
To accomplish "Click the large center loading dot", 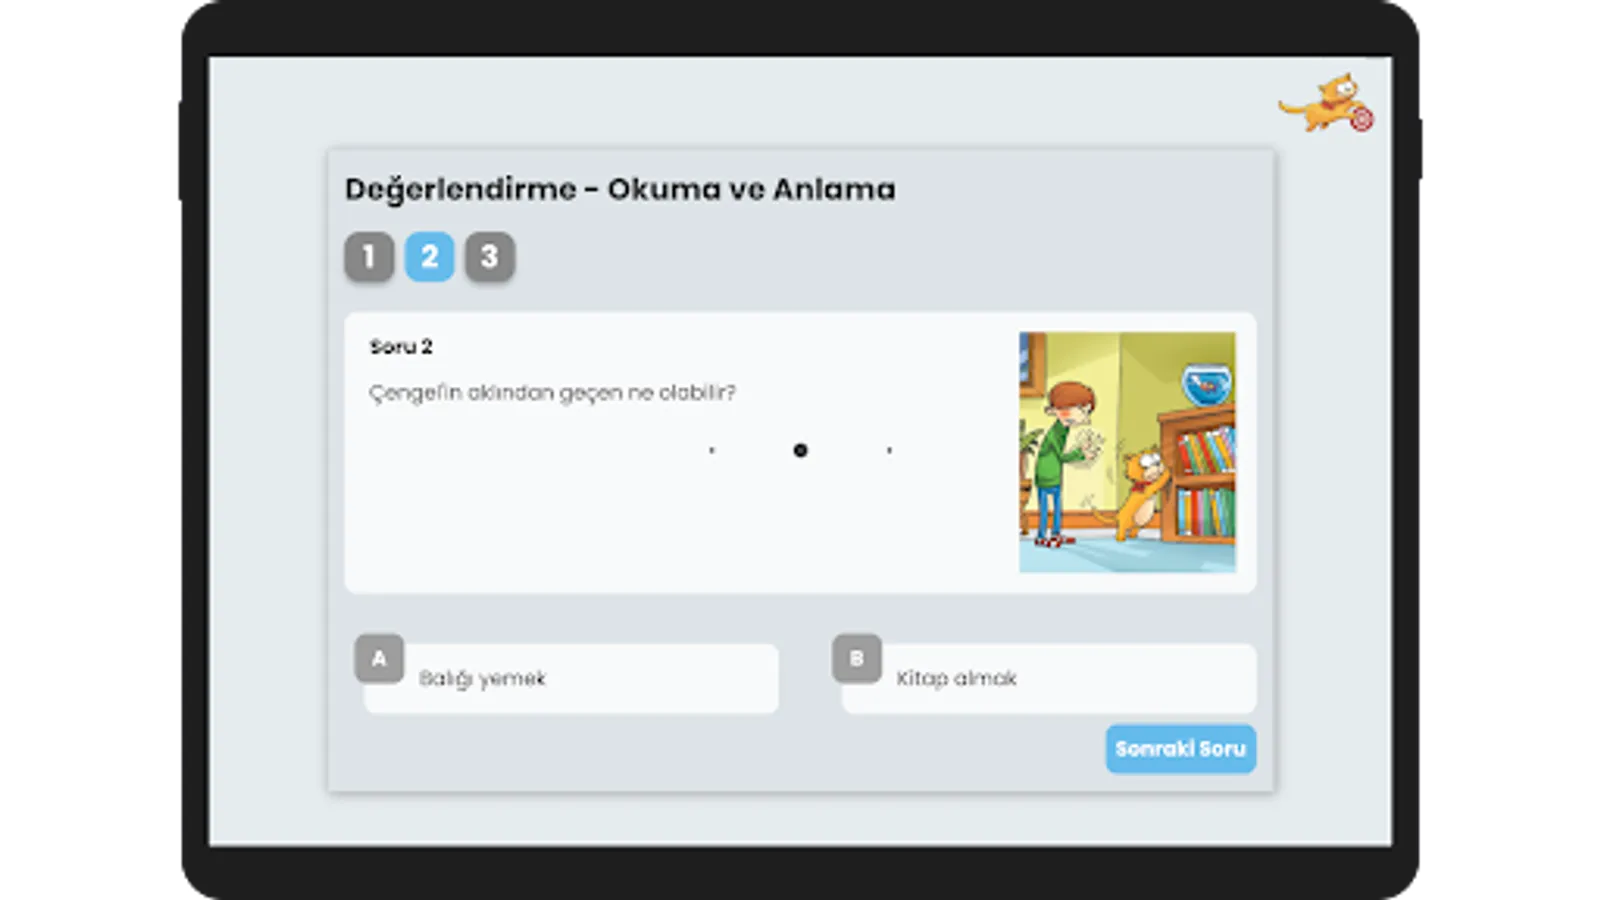I will click(800, 451).
